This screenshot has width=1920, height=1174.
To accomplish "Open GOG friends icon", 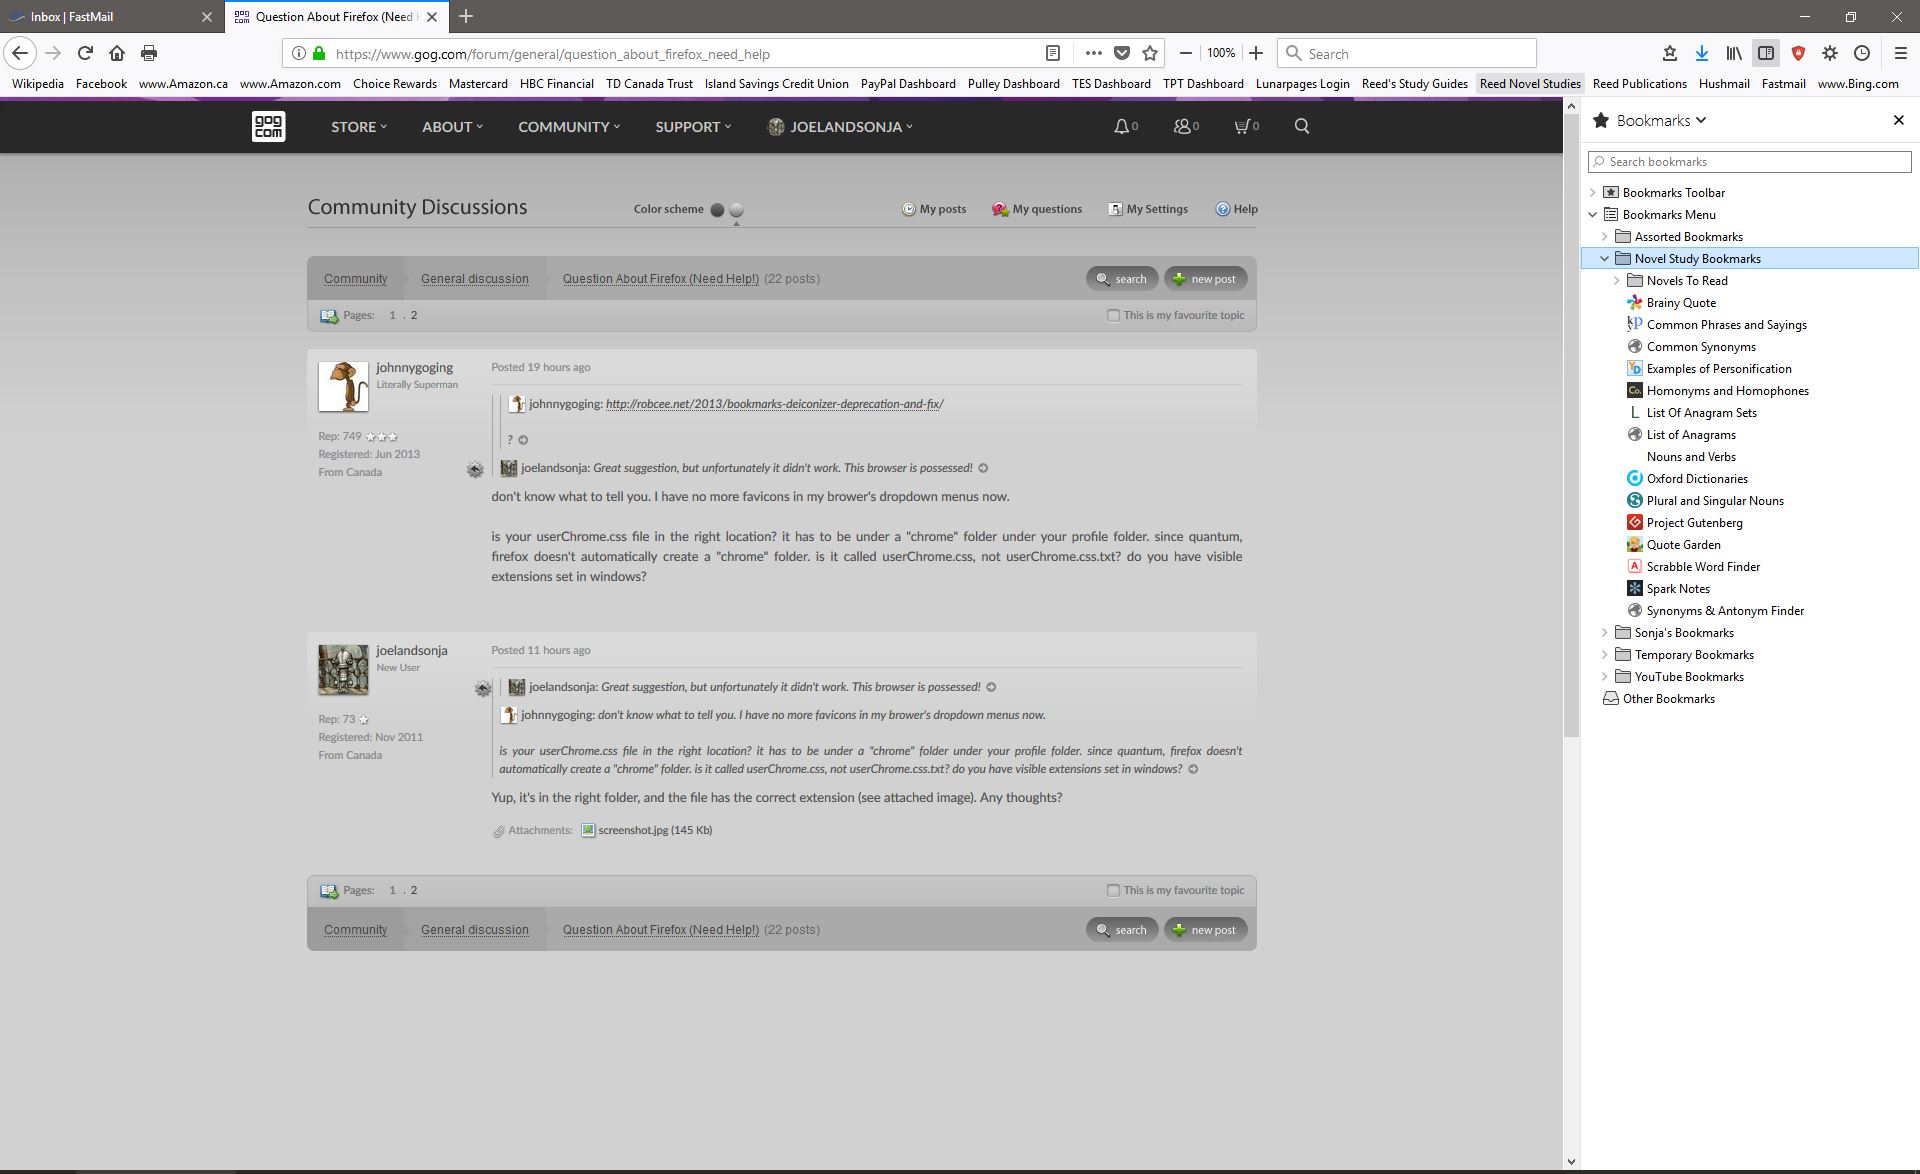I will tap(1186, 126).
